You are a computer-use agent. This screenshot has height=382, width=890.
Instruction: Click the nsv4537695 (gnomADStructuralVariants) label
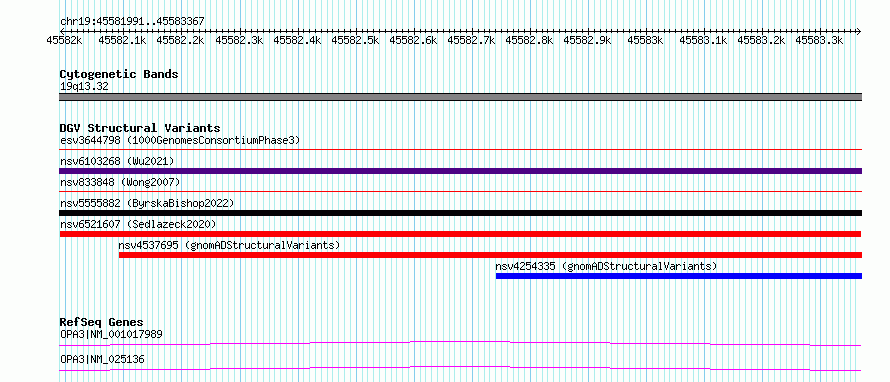[x=229, y=245]
